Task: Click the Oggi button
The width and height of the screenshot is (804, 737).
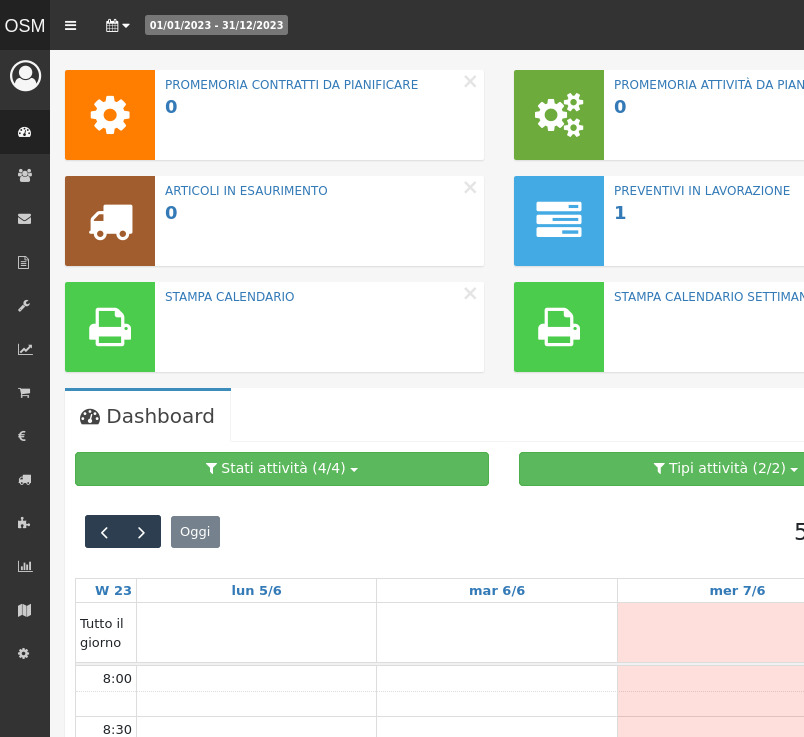Action: pos(195,532)
